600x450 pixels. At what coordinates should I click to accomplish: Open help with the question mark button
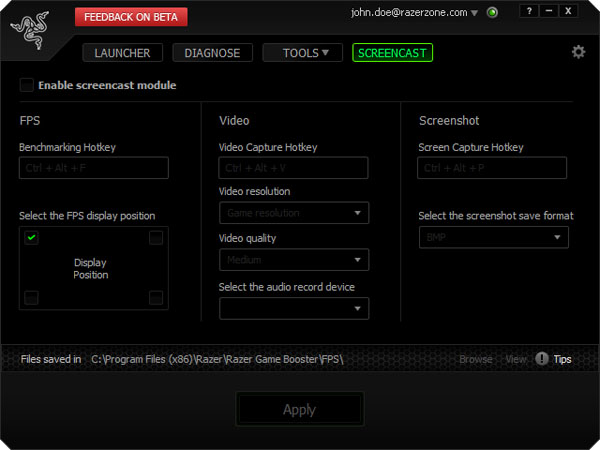[x=529, y=11]
